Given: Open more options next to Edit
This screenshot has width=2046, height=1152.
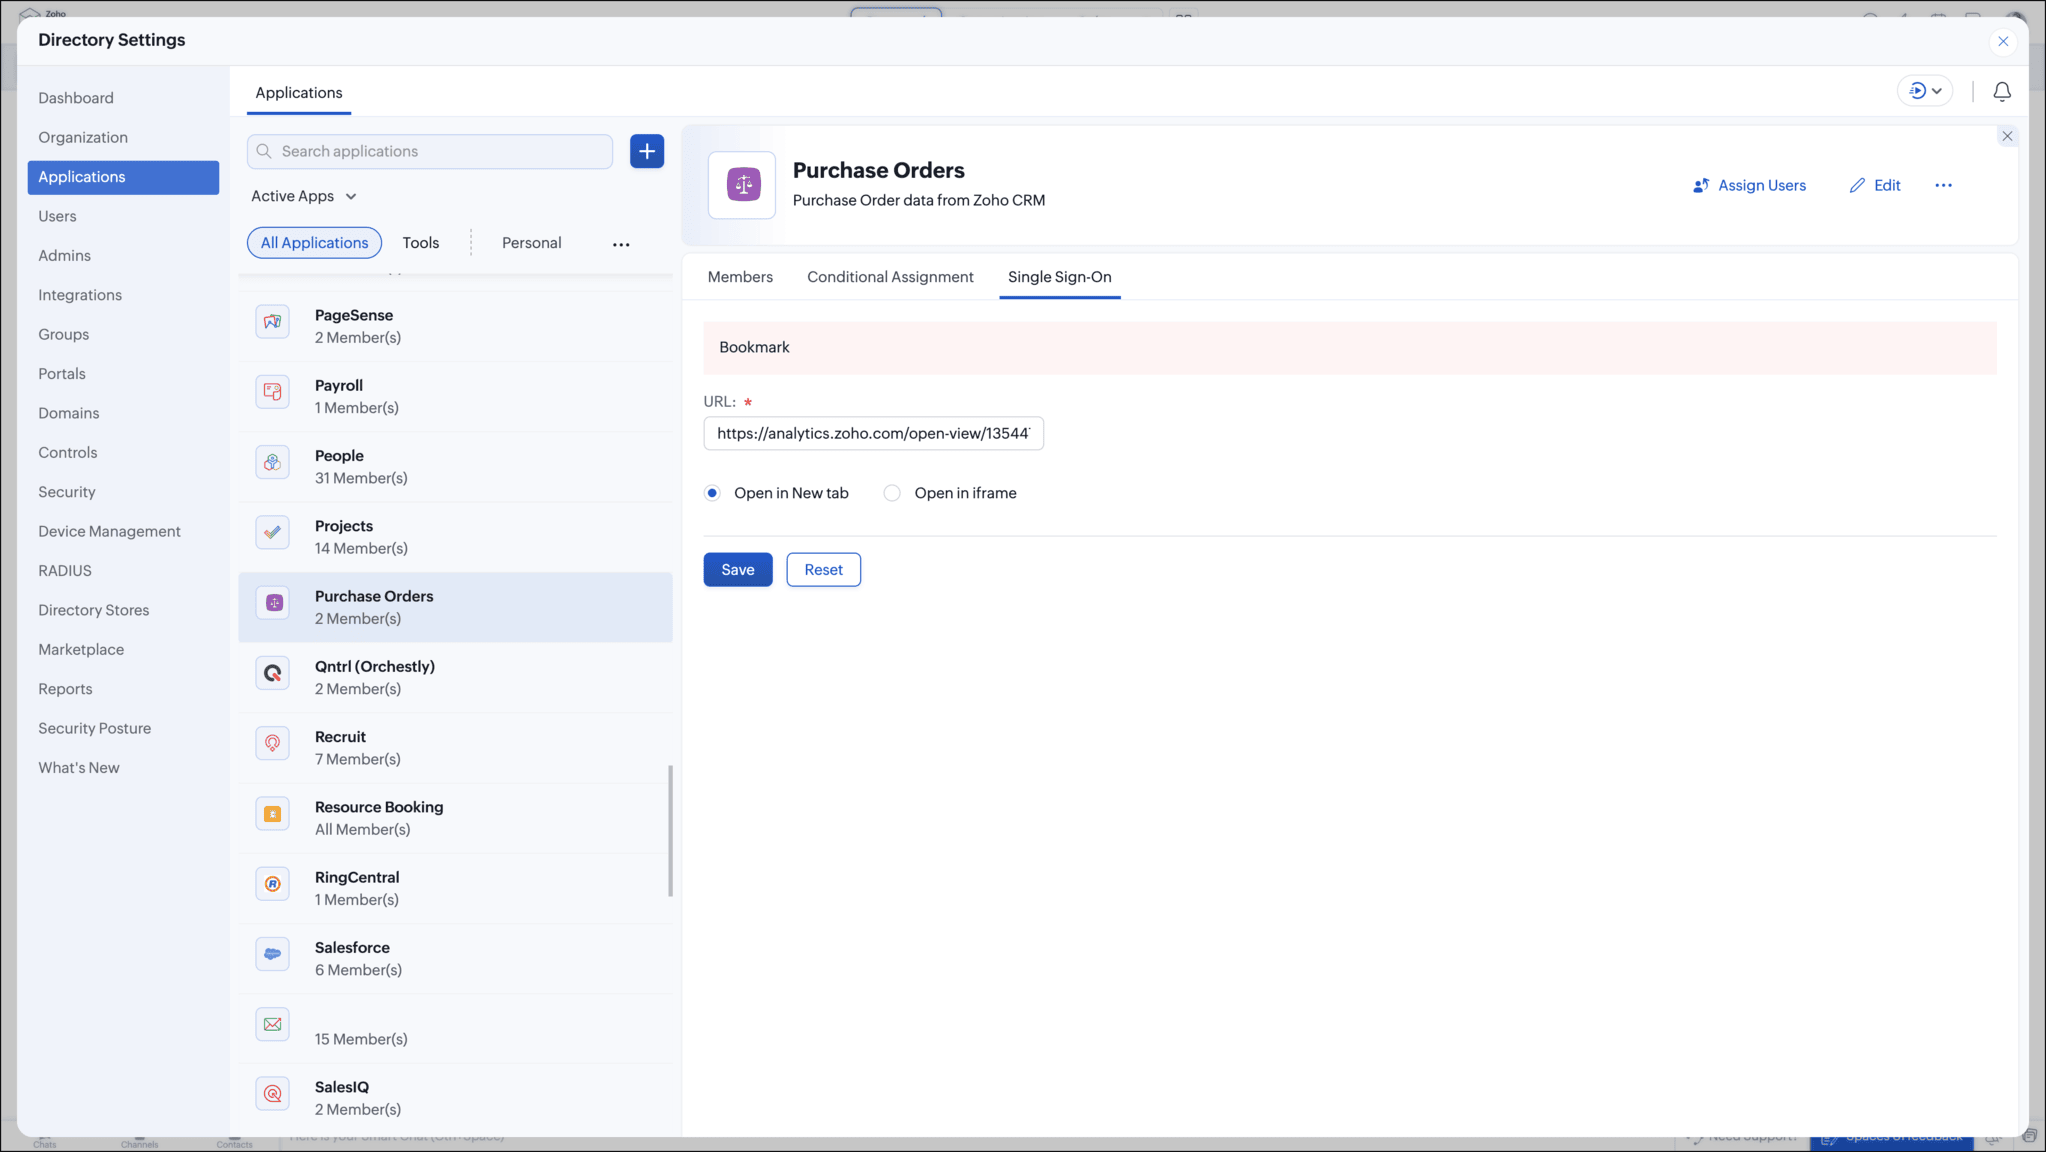Looking at the screenshot, I should 1943,185.
